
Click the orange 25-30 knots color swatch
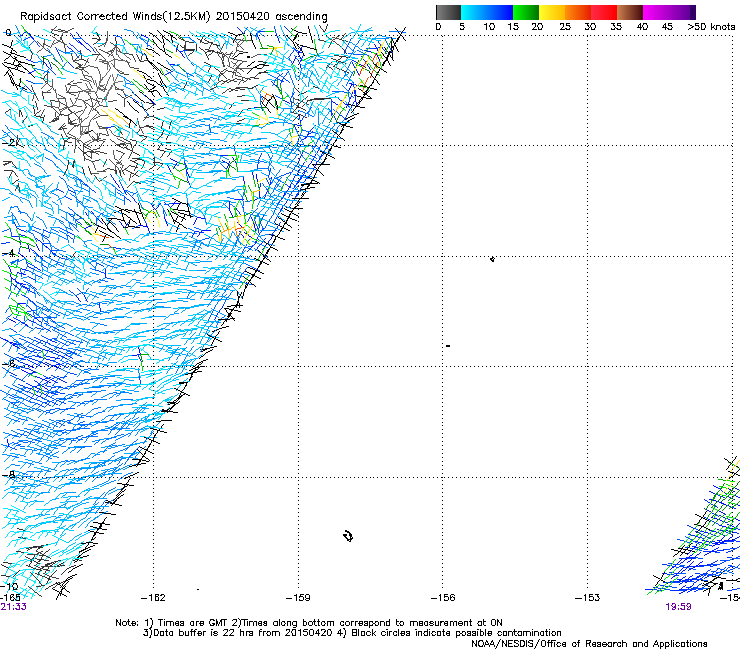point(578,12)
